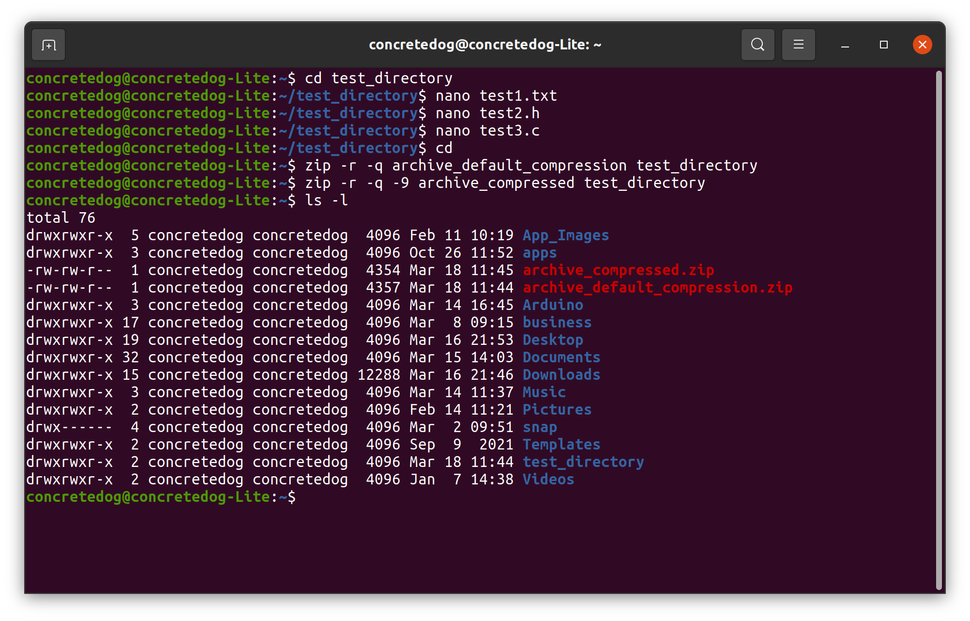The height and width of the screenshot is (621, 970).
Task: Select archive_compressed.zip in the file listing
Action: pyautogui.click(x=617, y=270)
